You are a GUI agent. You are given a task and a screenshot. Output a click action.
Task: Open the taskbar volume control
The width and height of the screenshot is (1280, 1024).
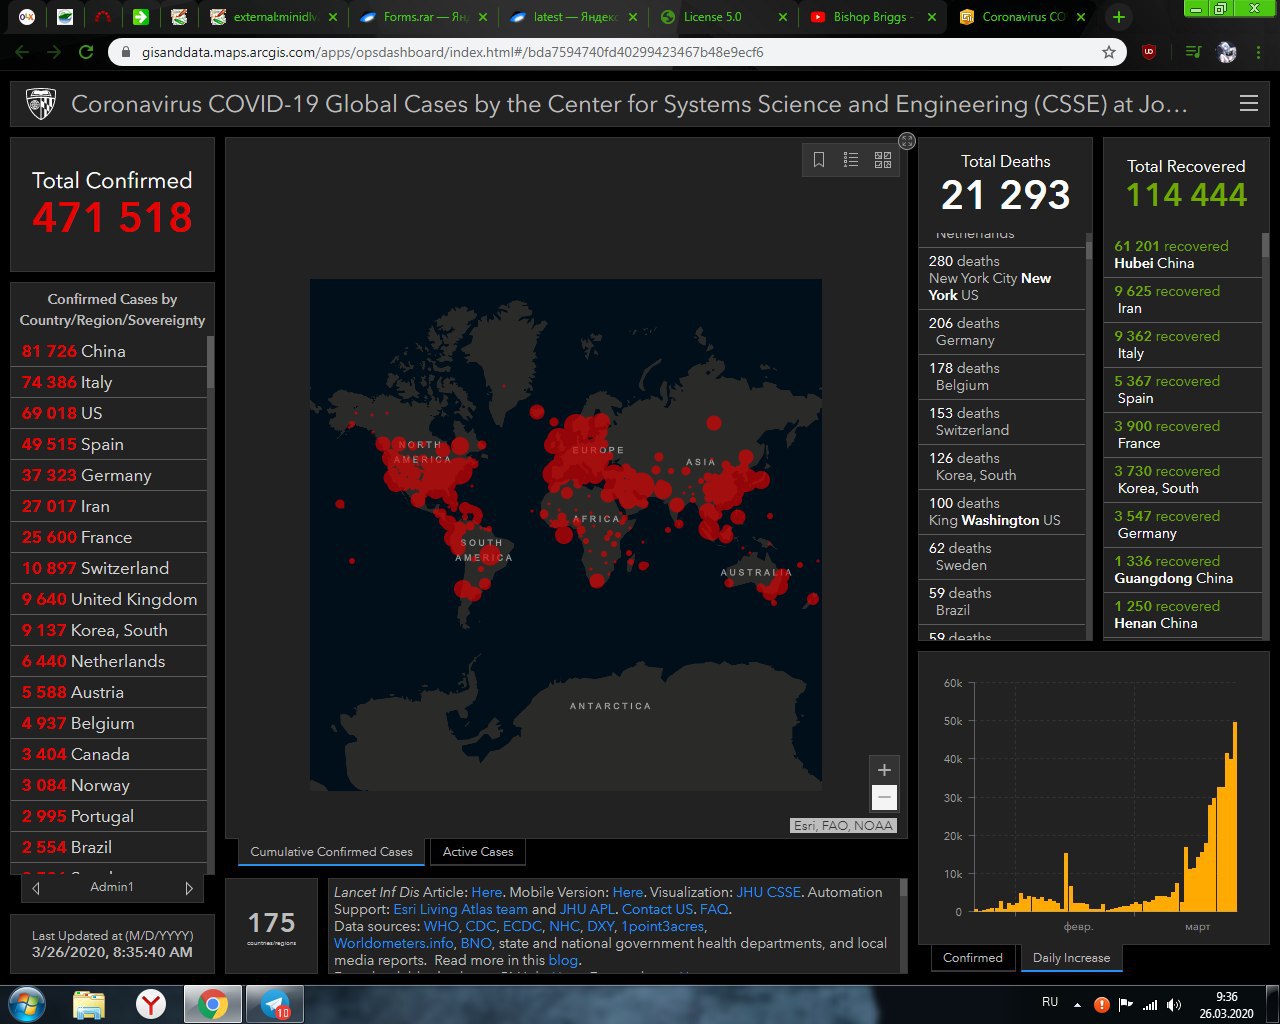pyautogui.click(x=1174, y=1005)
